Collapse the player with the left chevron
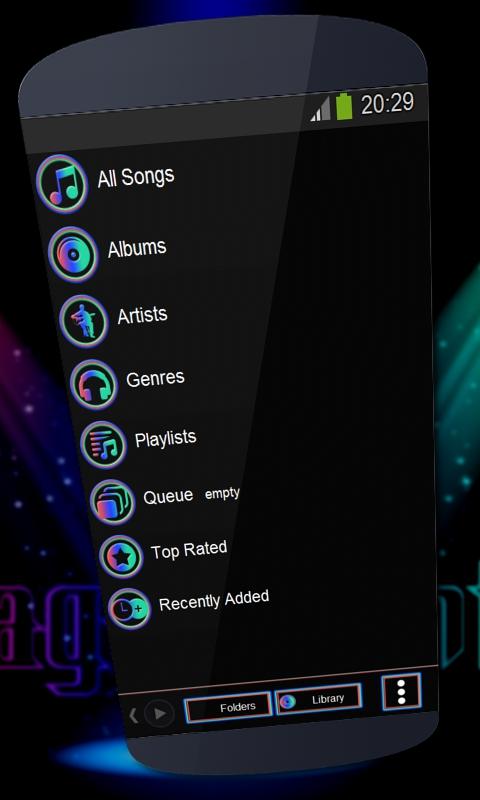 pyautogui.click(x=133, y=715)
